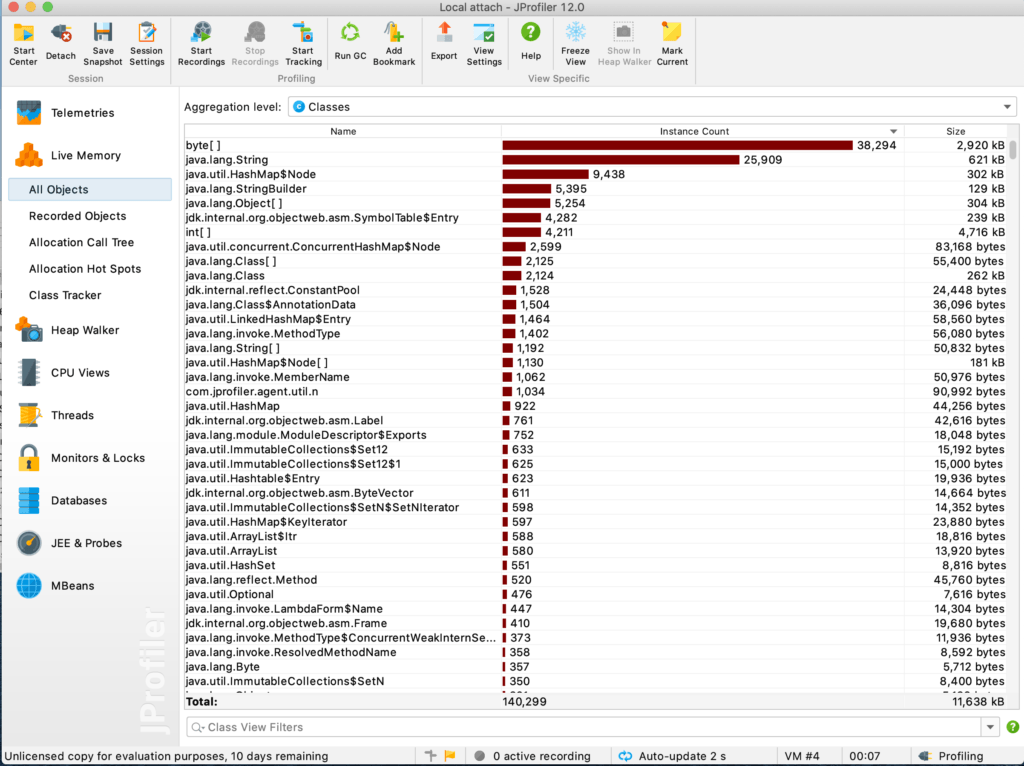Open the Heap Walker section in sidebar
The width and height of the screenshot is (1024, 766).
tap(84, 330)
